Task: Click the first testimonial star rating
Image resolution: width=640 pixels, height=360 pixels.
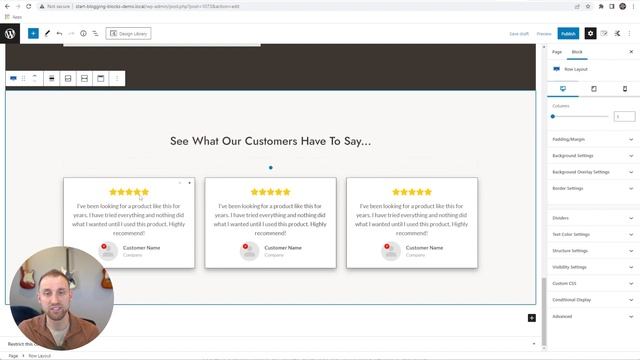Action: 129,192
